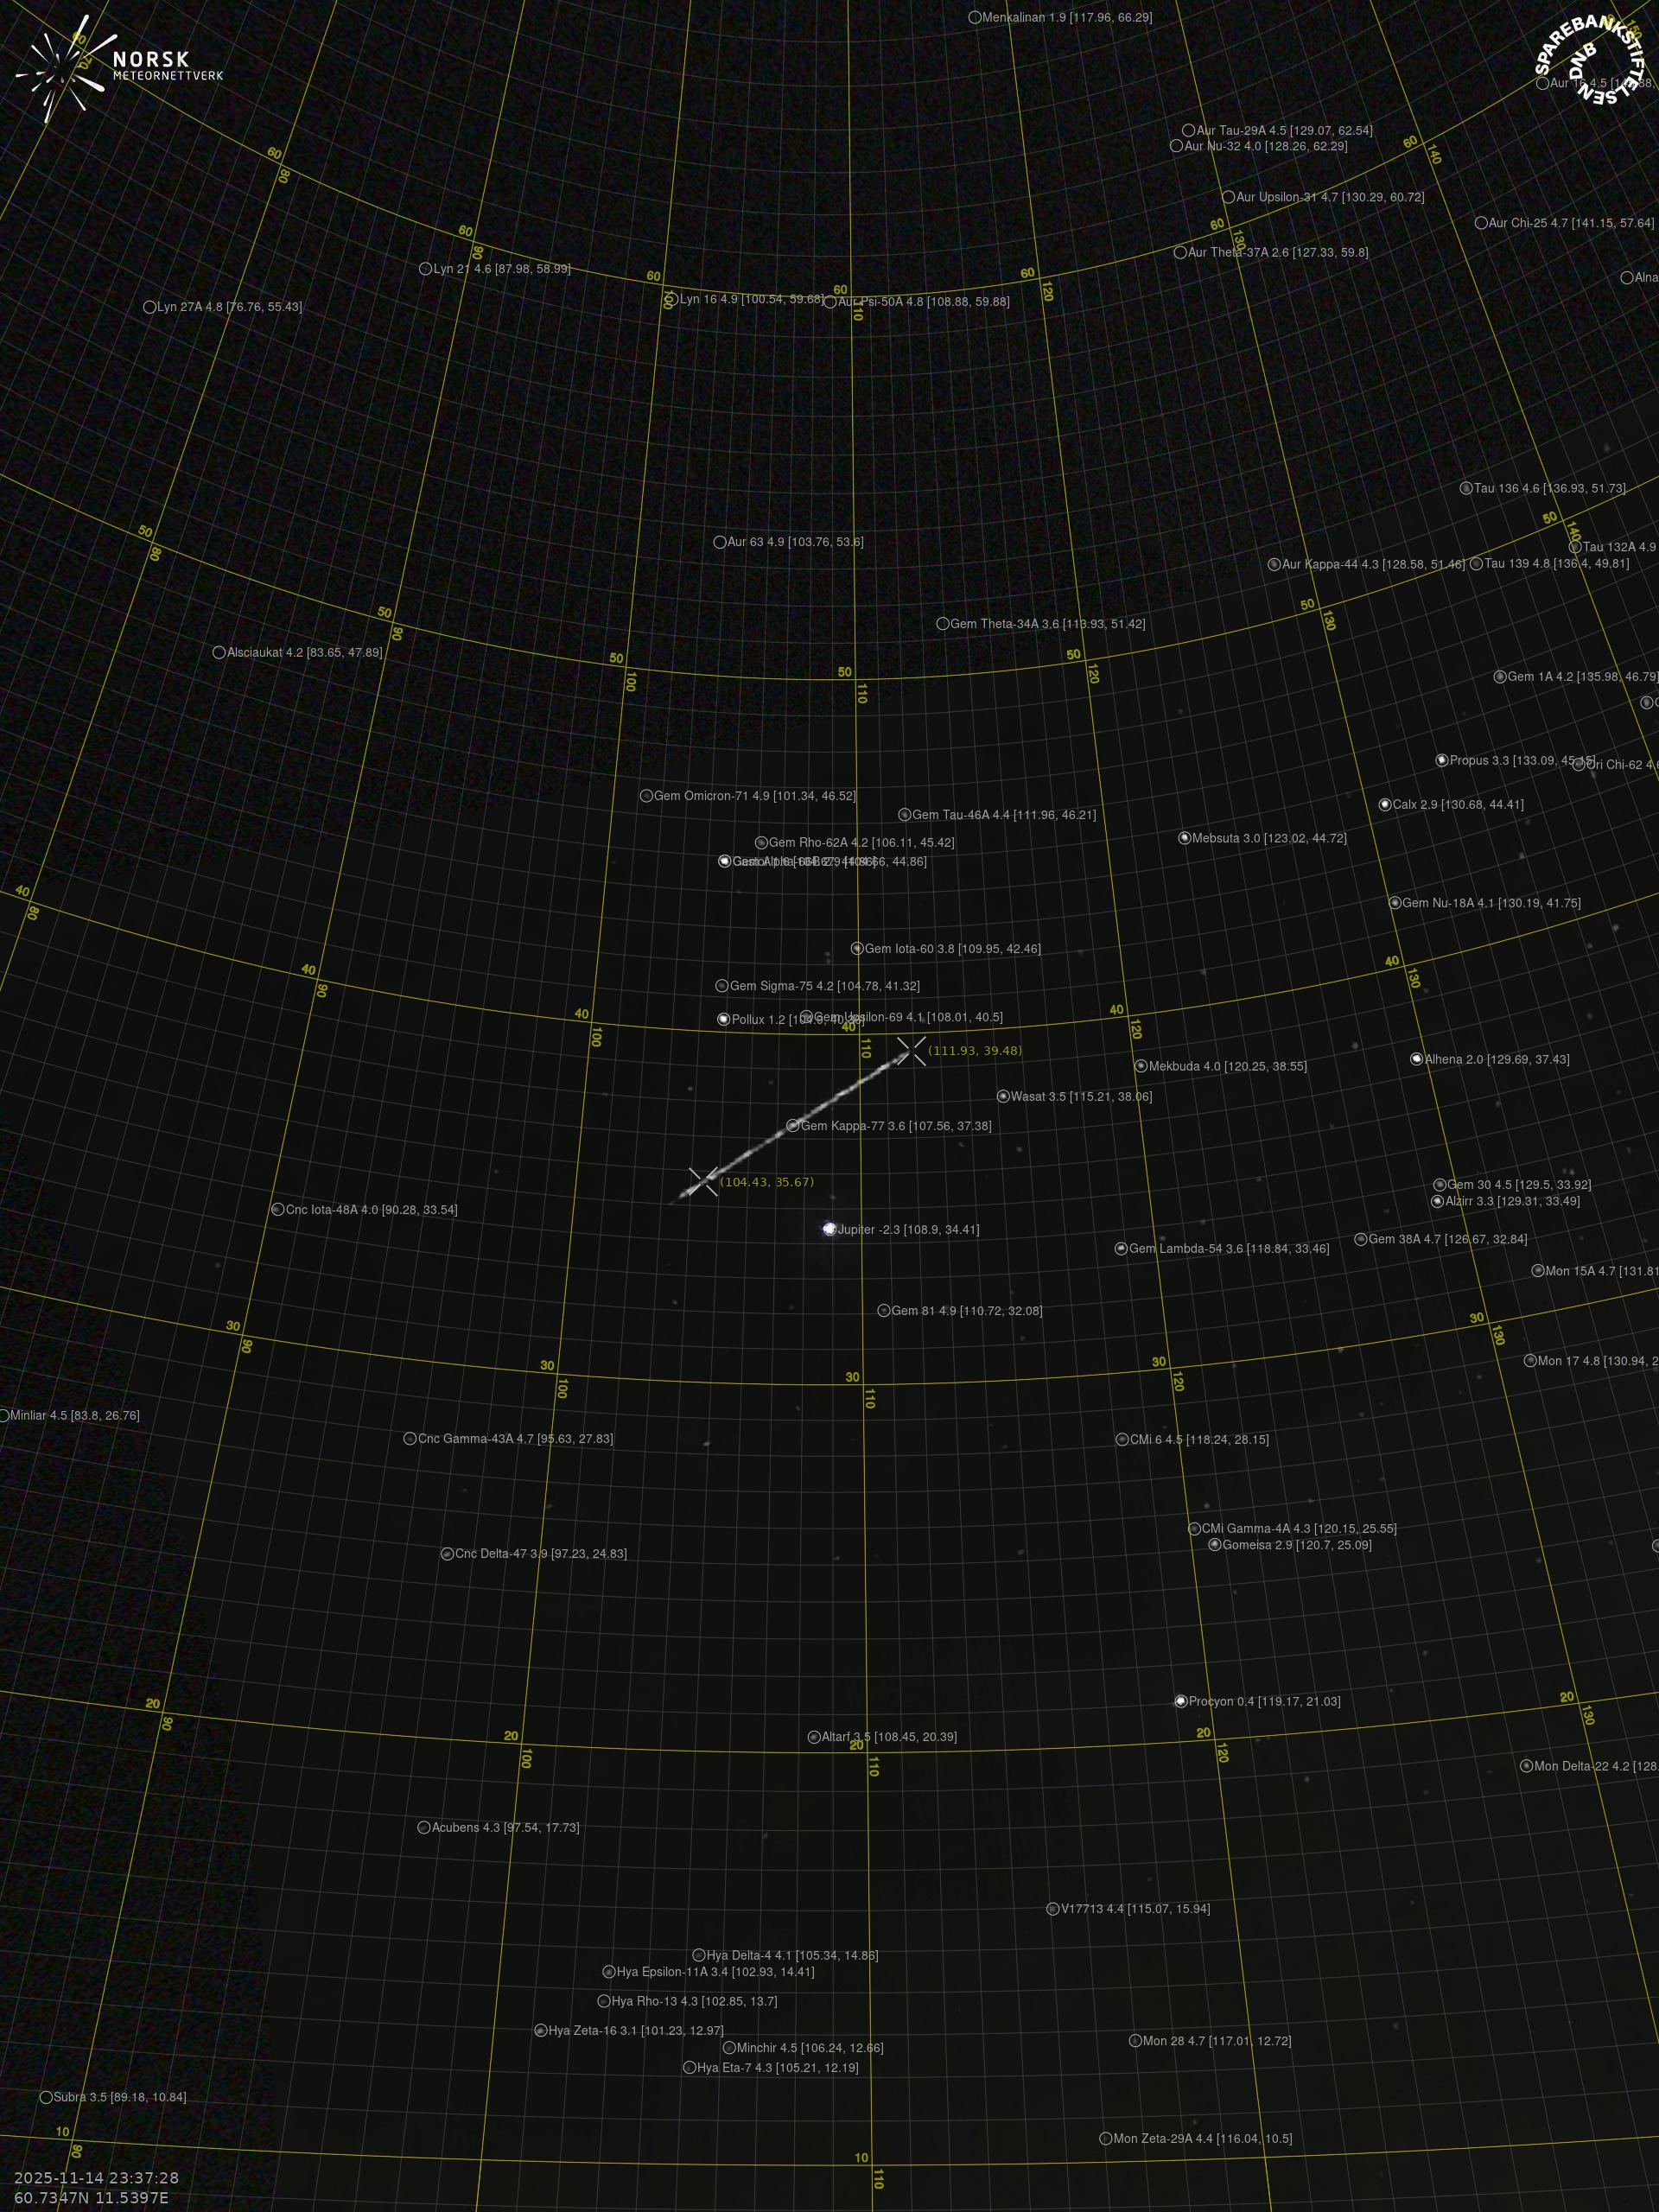Click the Pollux star circle marker
The image size is (1659, 2212).
724,1019
